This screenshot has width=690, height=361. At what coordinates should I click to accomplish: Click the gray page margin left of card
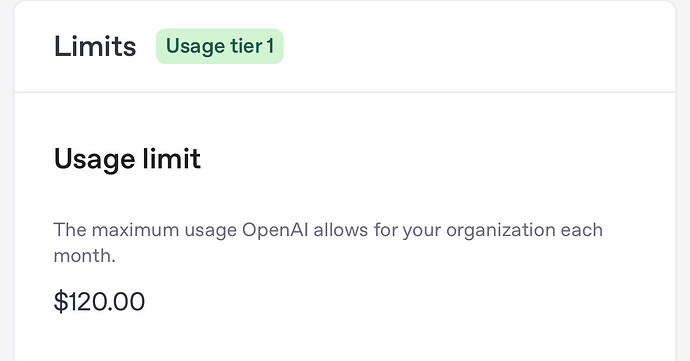(x=7, y=180)
